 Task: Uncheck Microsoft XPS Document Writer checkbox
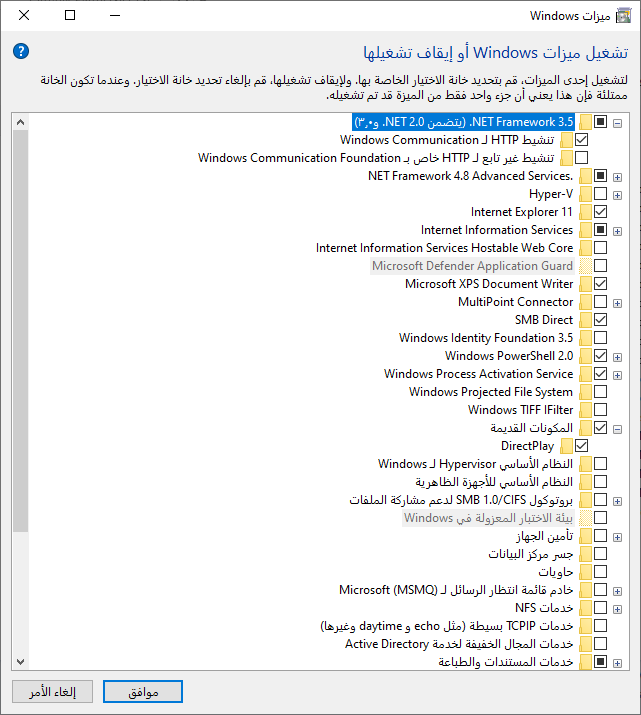[x=600, y=284]
